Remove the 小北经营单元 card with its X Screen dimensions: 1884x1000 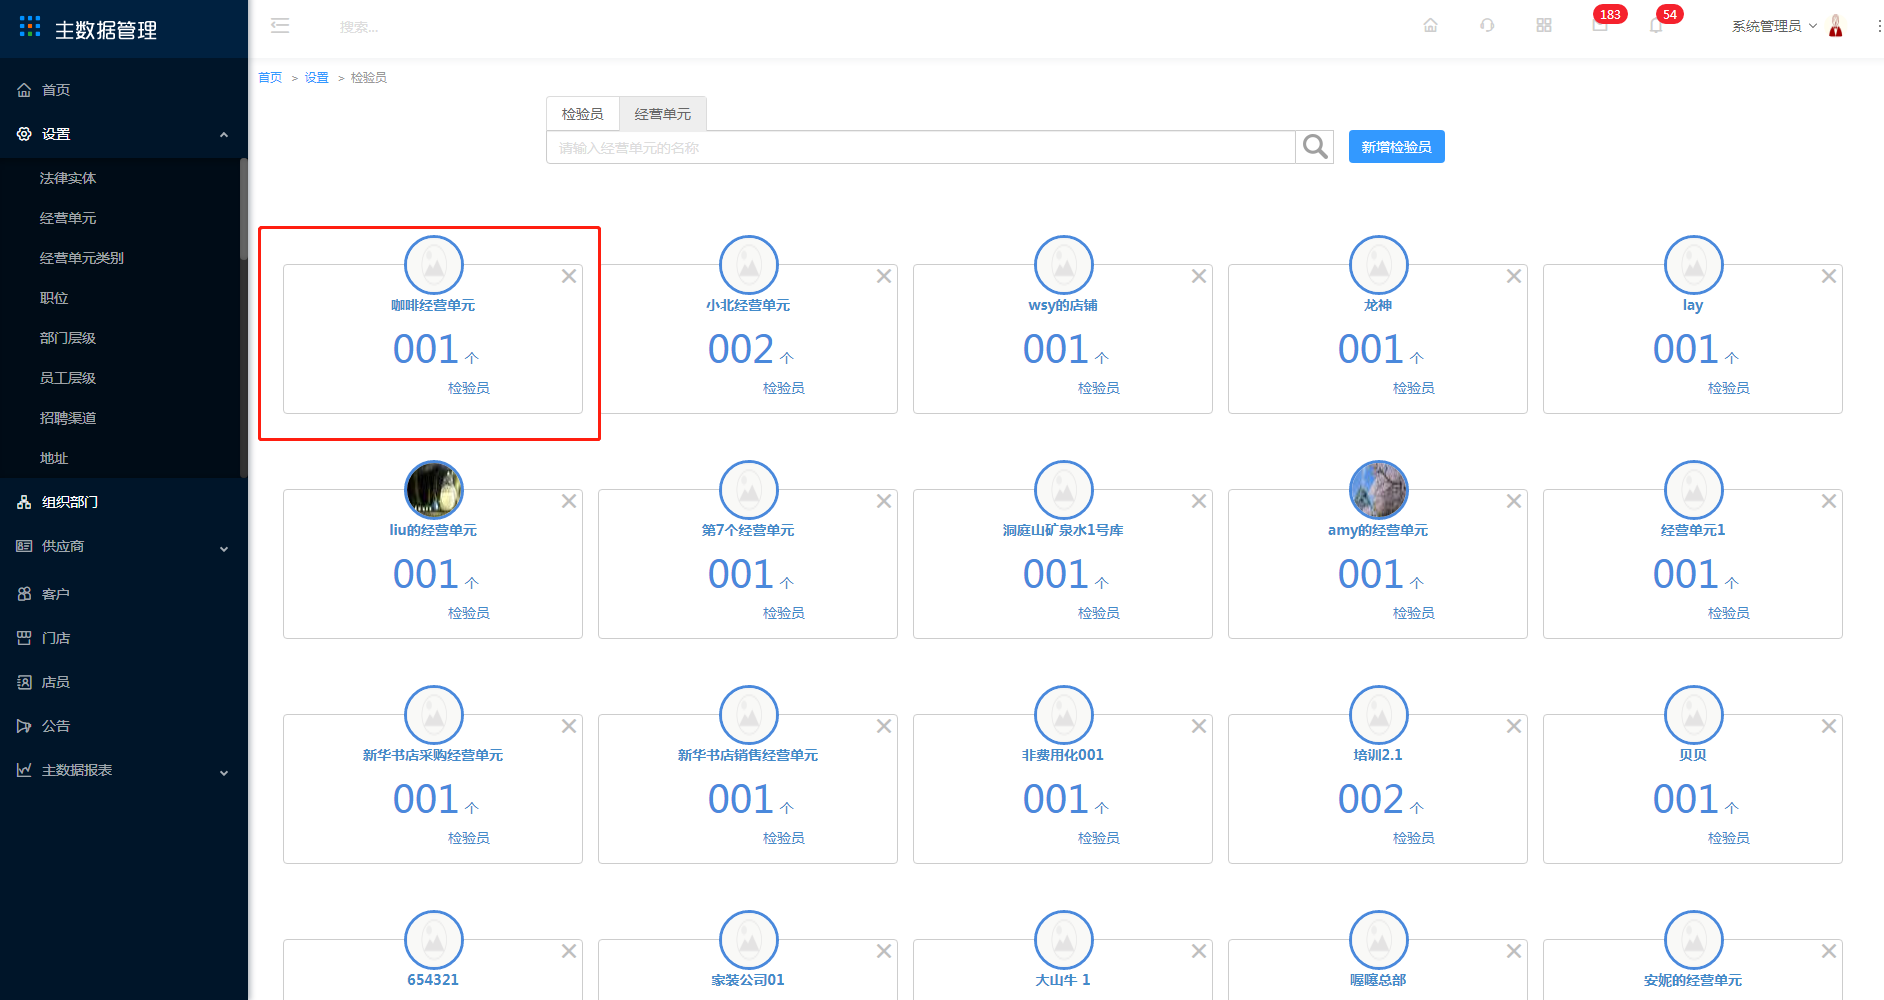tap(884, 276)
